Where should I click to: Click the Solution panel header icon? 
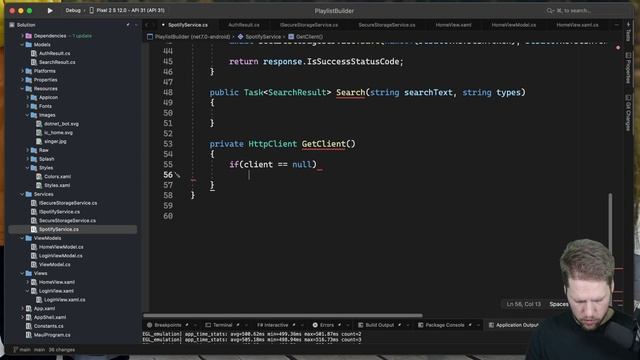tap(12, 25)
